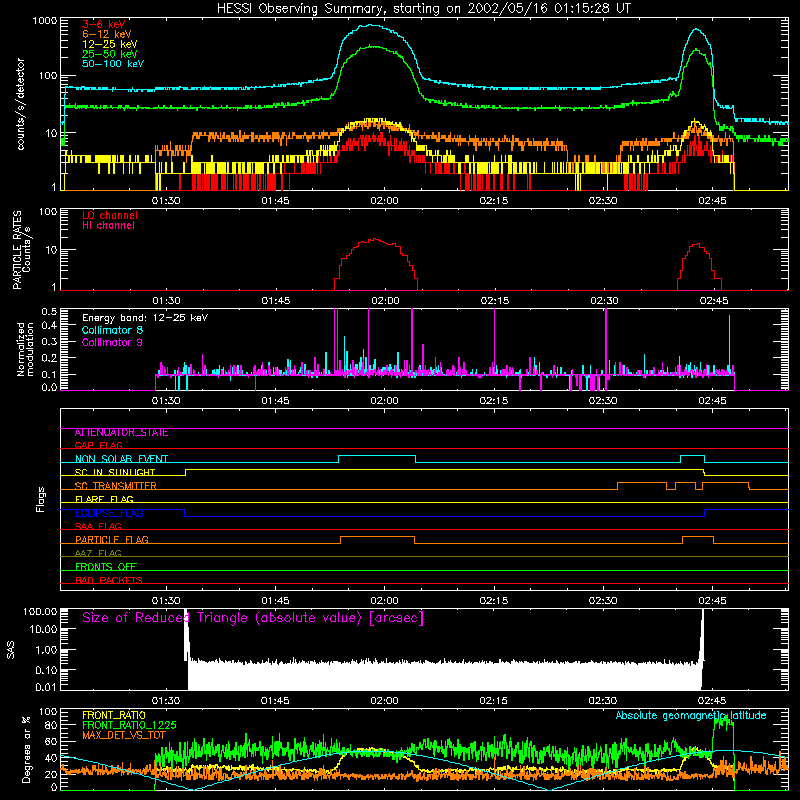Viewport: 800px width, 800px height.
Task: Click the 02:45 tick under SAS plot
Action: pyautogui.click(x=712, y=701)
